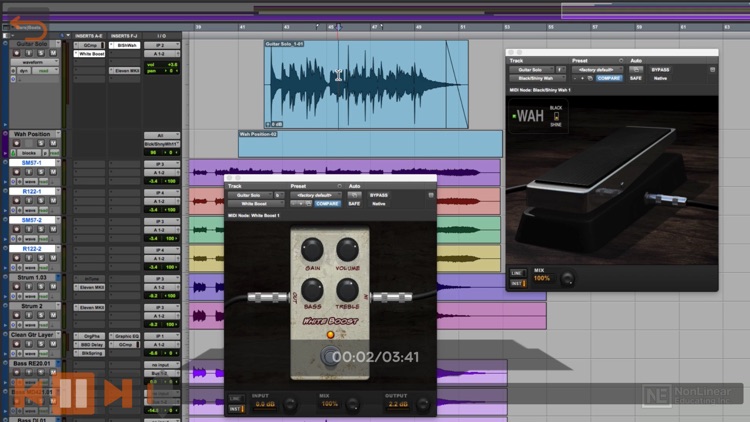Mute the SM57-1 track
This screenshot has width=750, height=422.
pyautogui.click(x=53, y=172)
